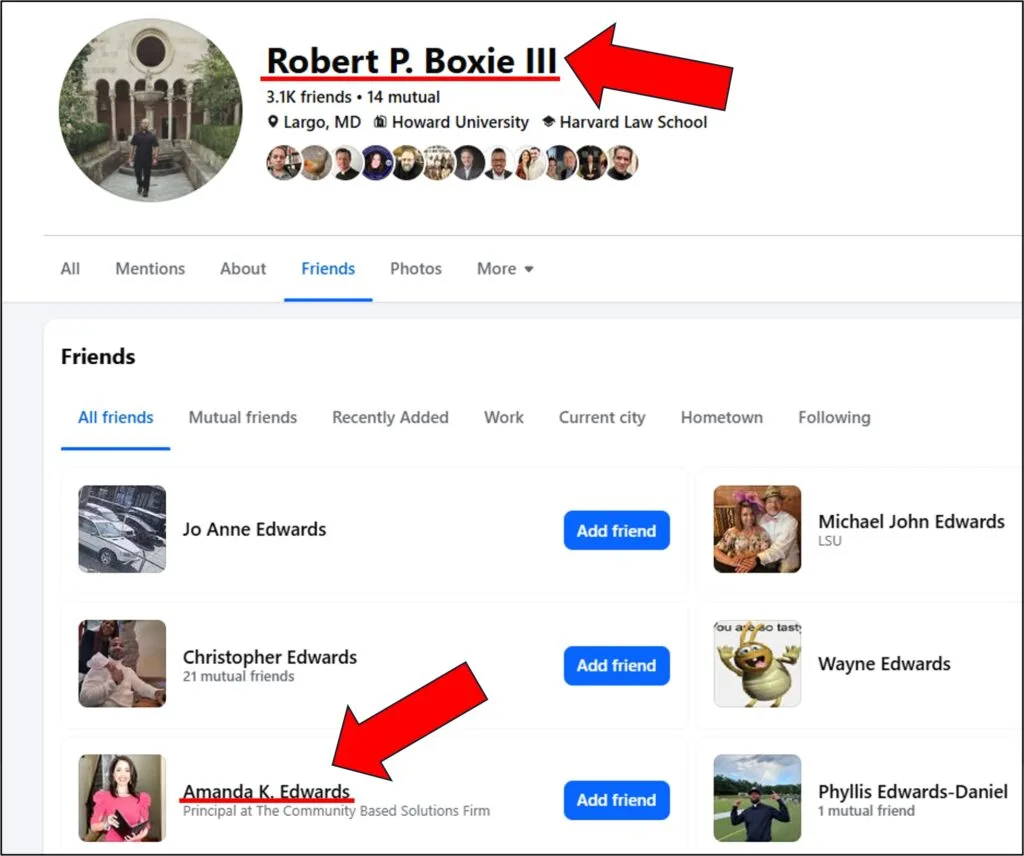Filter friends by Recently Added
This screenshot has height=856, width=1024.
coord(391,417)
